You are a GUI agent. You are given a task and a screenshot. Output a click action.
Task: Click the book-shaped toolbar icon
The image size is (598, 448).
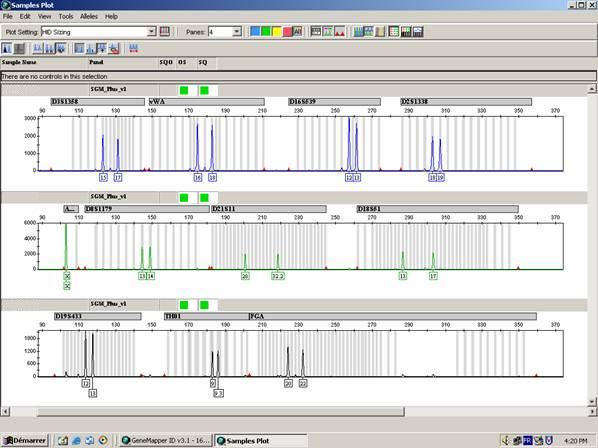(x=380, y=32)
